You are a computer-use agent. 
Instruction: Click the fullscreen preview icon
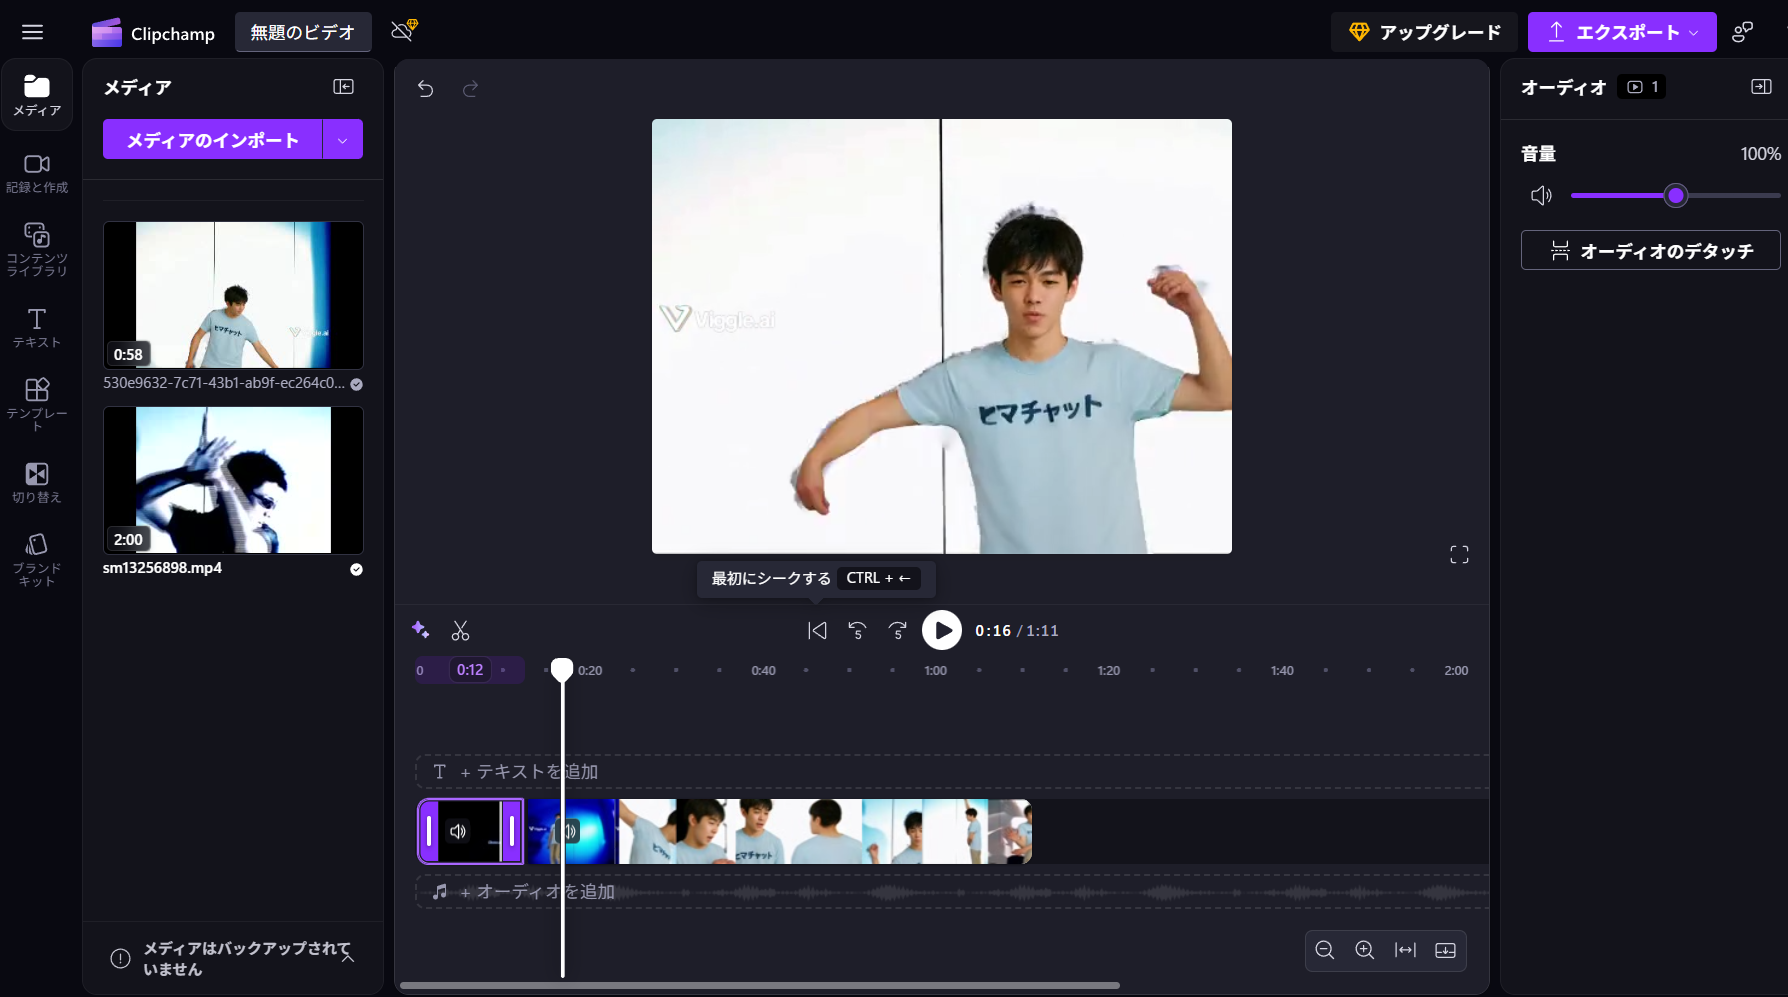point(1459,555)
